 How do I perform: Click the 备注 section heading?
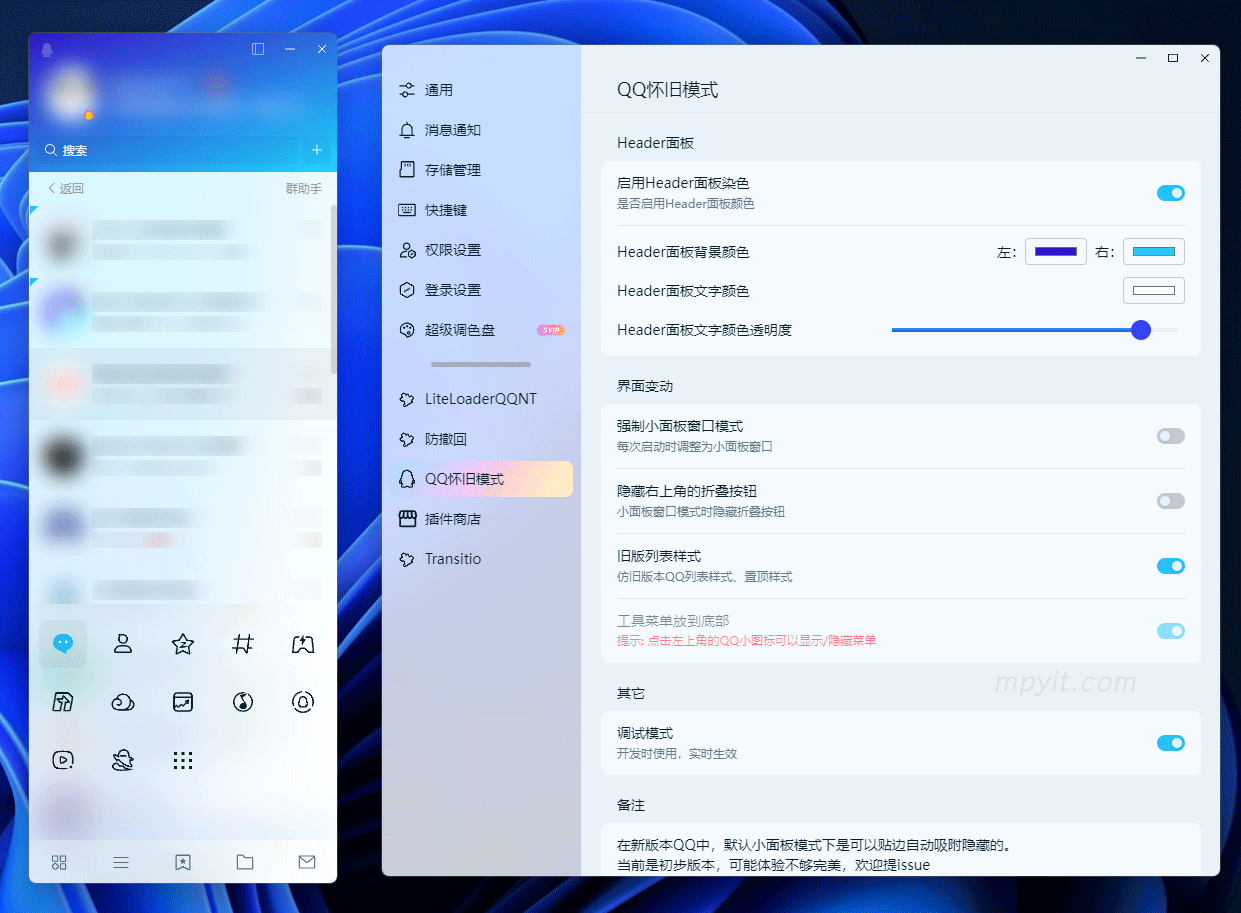[631, 805]
